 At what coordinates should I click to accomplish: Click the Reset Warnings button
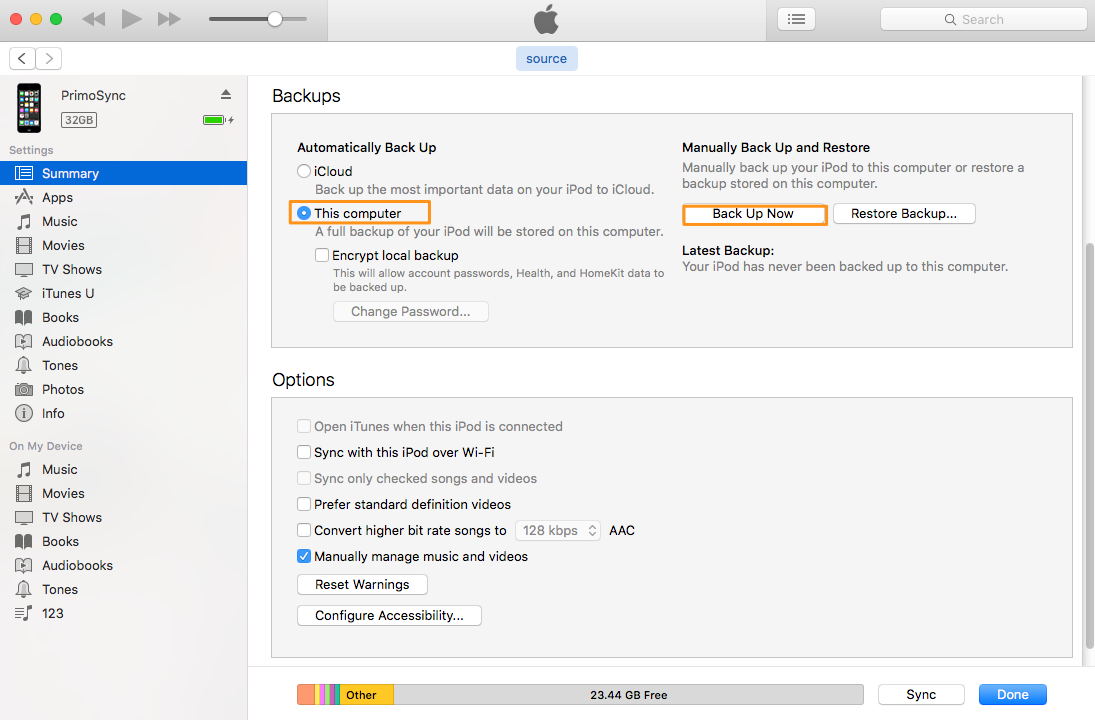(362, 585)
